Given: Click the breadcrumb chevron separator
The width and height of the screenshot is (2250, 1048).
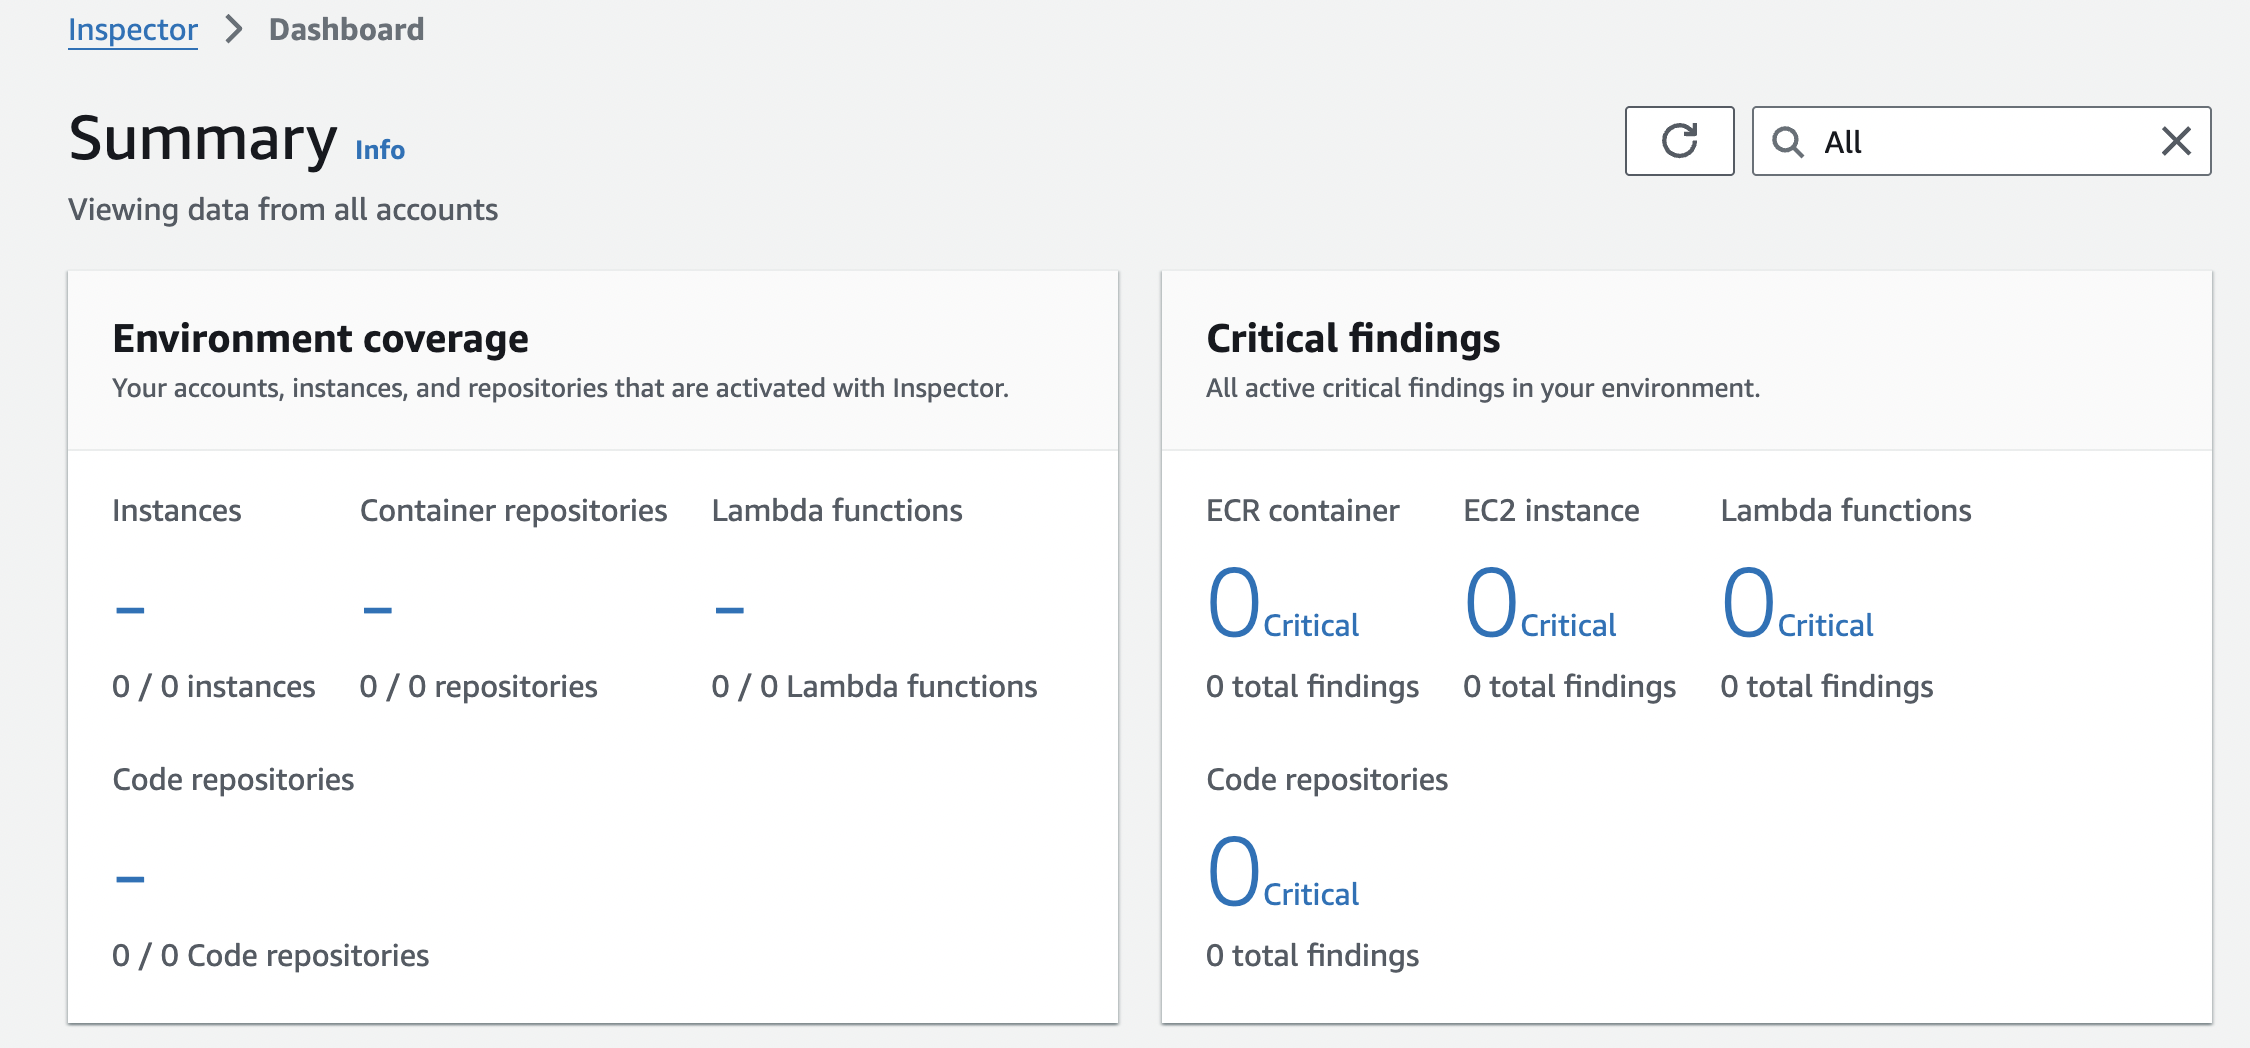Looking at the screenshot, I should coord(234,30).
